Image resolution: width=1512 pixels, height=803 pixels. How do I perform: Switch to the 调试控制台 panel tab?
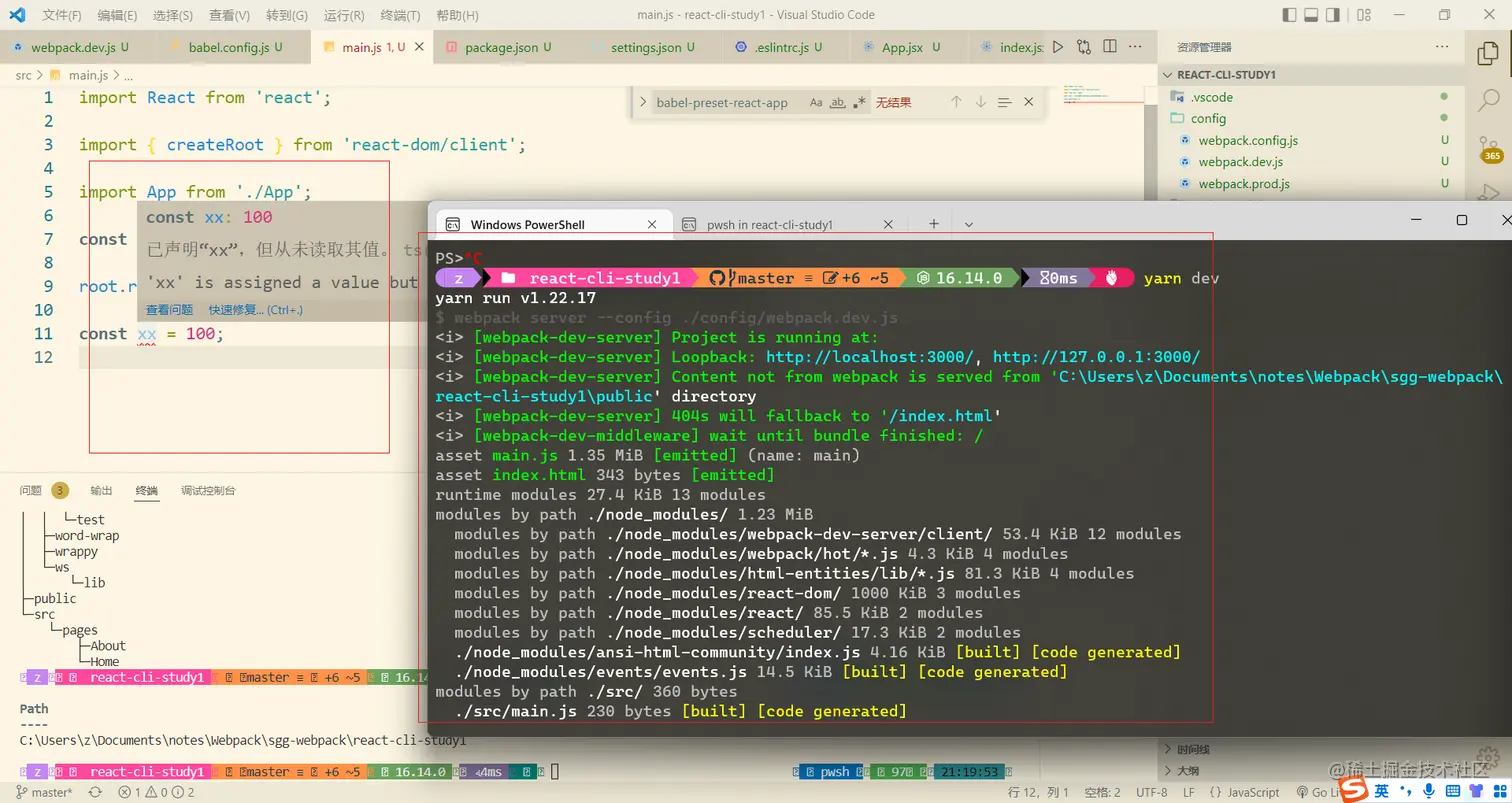[208, 490]
